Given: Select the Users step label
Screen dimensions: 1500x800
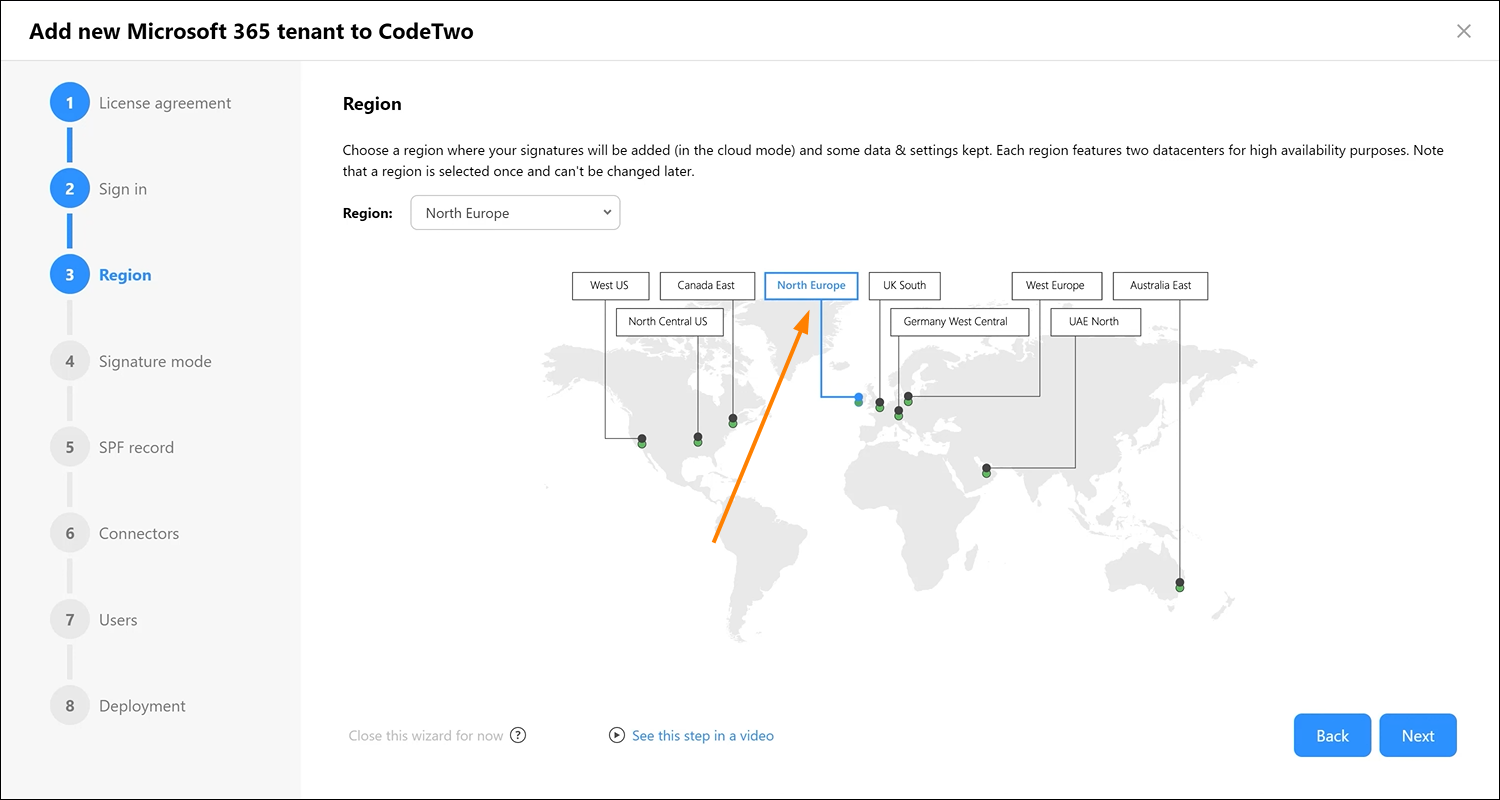Looking at the screenshot, I should (x=118, y=620).
